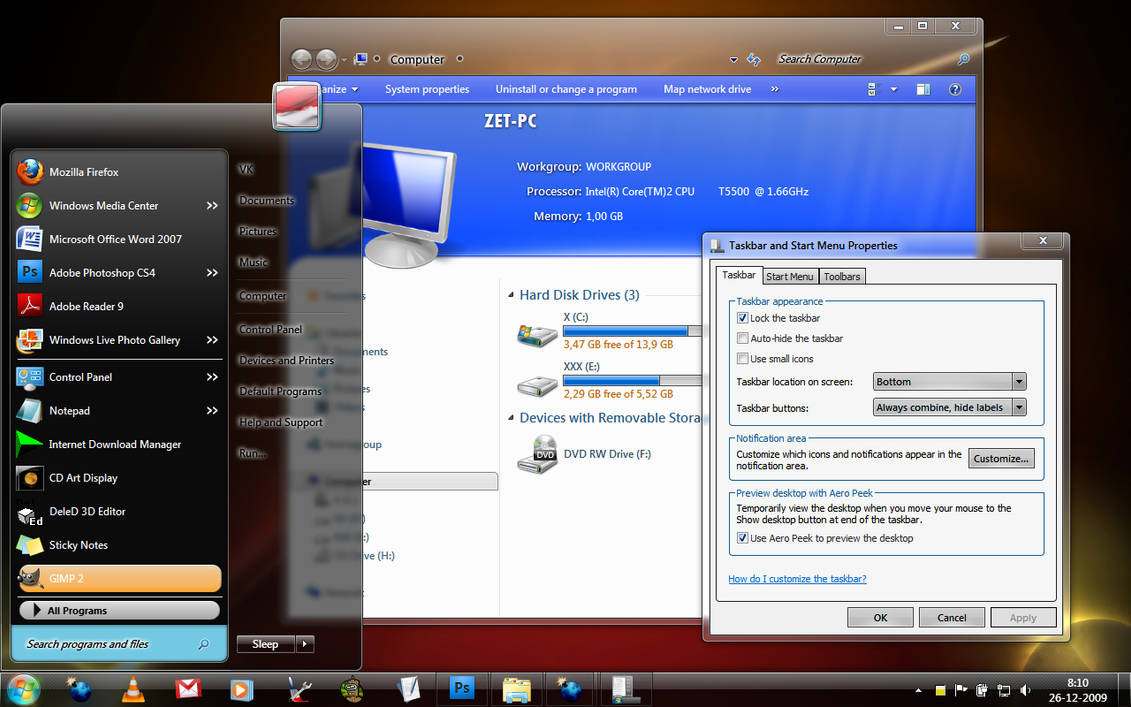Toggle Use Aero Peek to preview the desktop
Image resolution: width=1131 pixels, height=707 pixels.
click(x=742, y=538)
